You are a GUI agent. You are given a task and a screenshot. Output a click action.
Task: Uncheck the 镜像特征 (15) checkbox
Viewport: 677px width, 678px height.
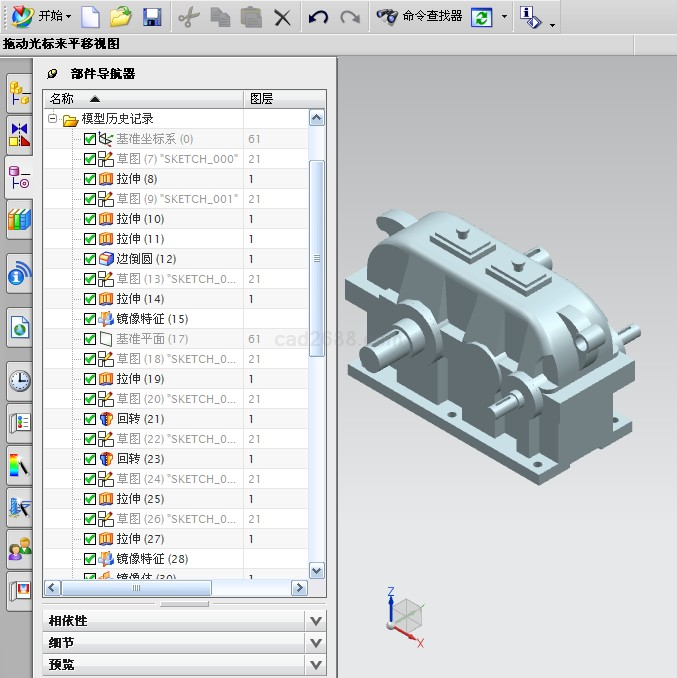point(90,319)
